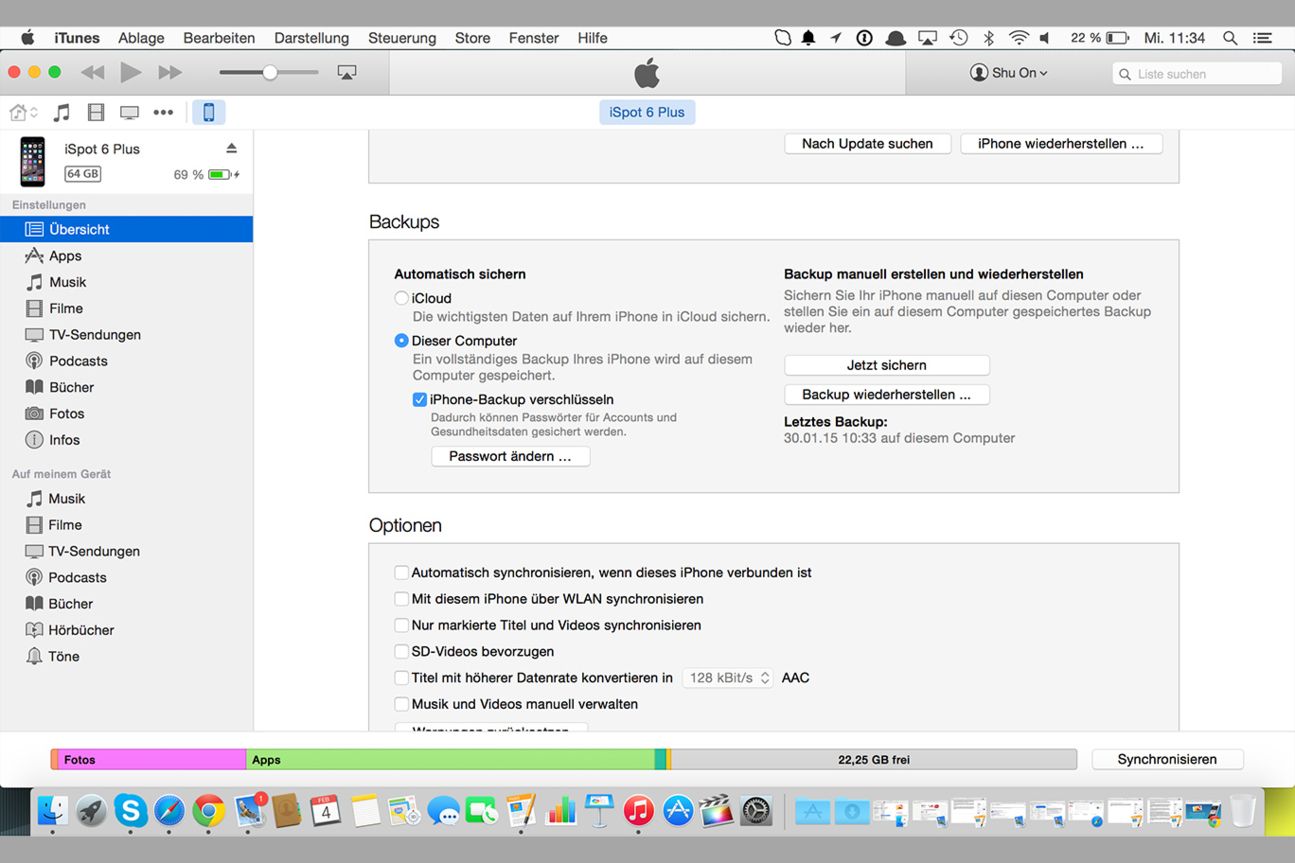Open the Darstellung menu

click(x=311, y=38)
